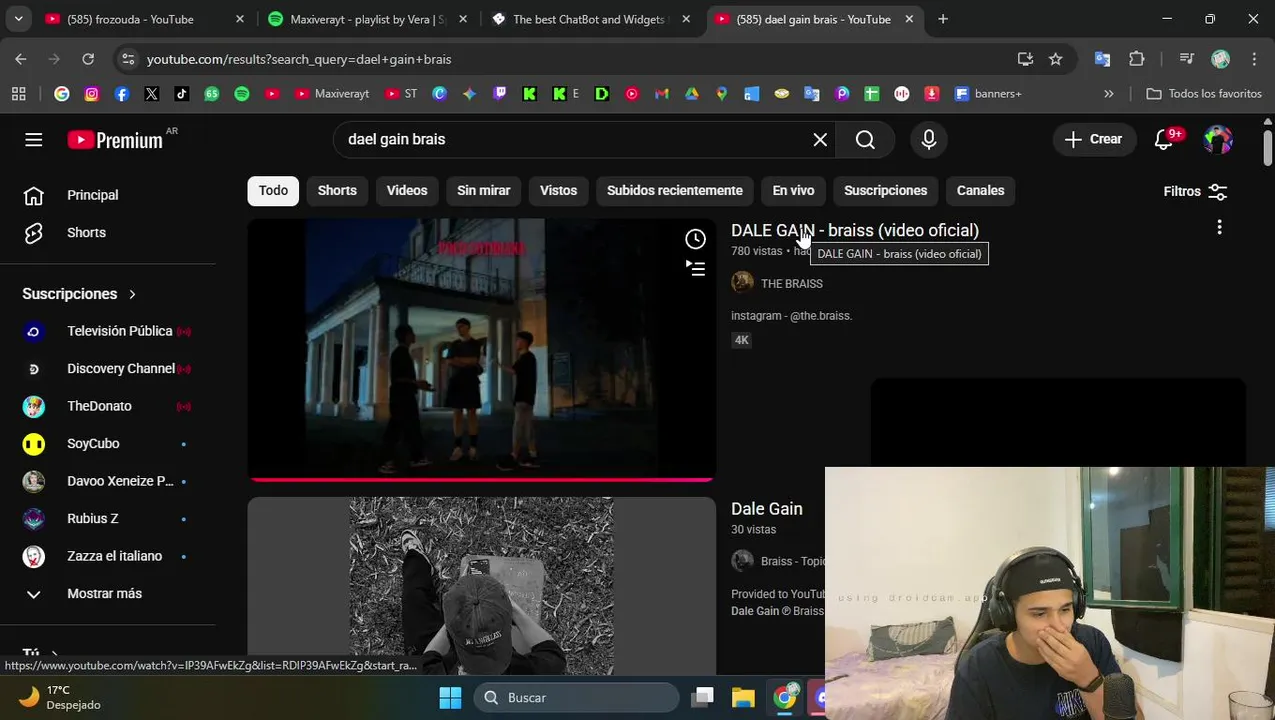
Task: Show hidden bookmarks with the double chevron
Action: click(1108, 94)
